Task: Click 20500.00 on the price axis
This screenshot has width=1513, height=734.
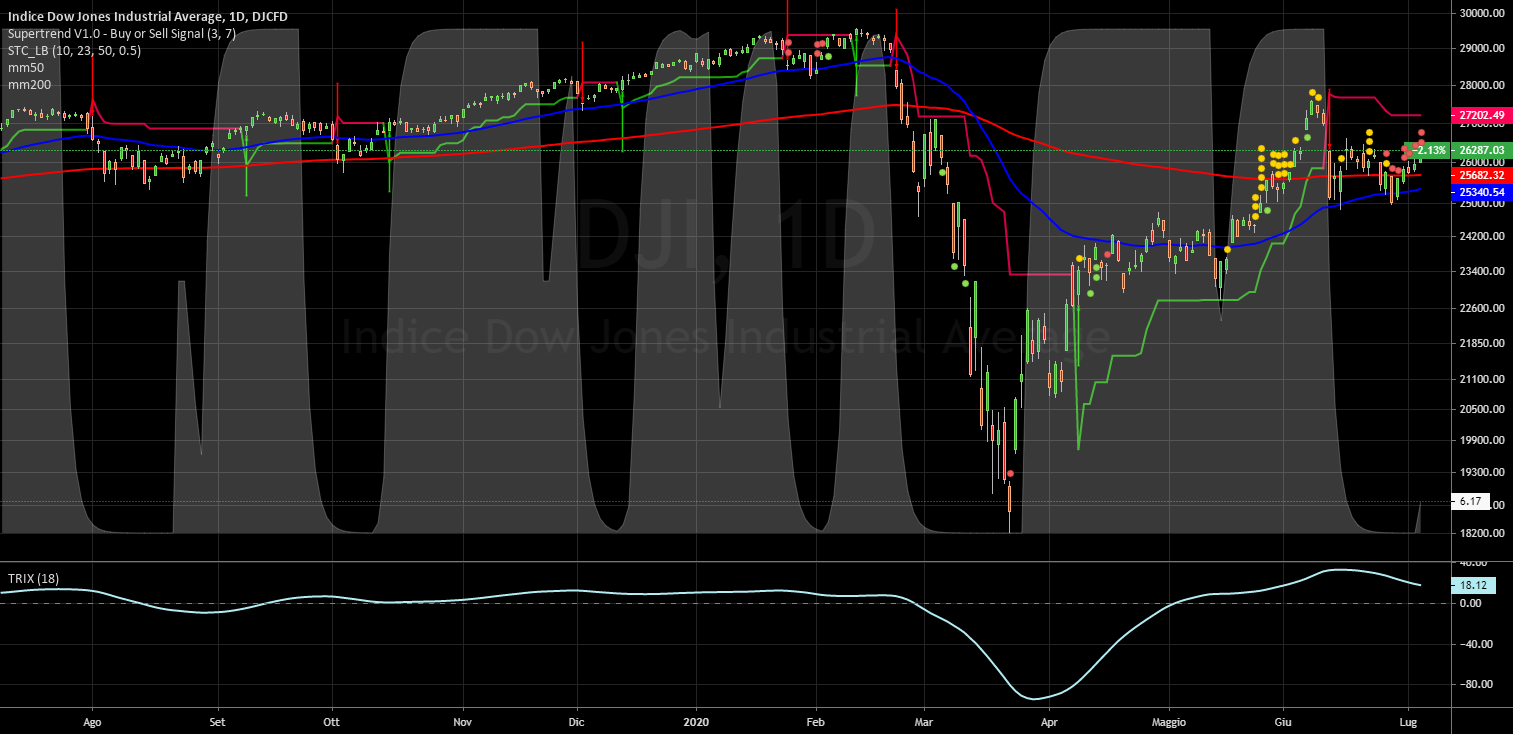Action: (x=1481, y=409)
